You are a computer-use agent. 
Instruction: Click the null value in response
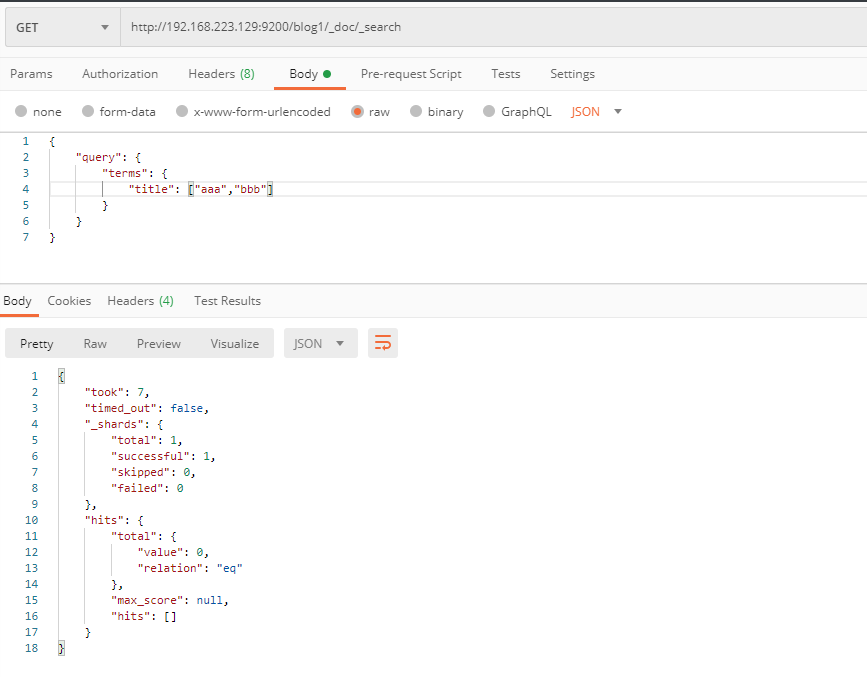tap(210, 601)
